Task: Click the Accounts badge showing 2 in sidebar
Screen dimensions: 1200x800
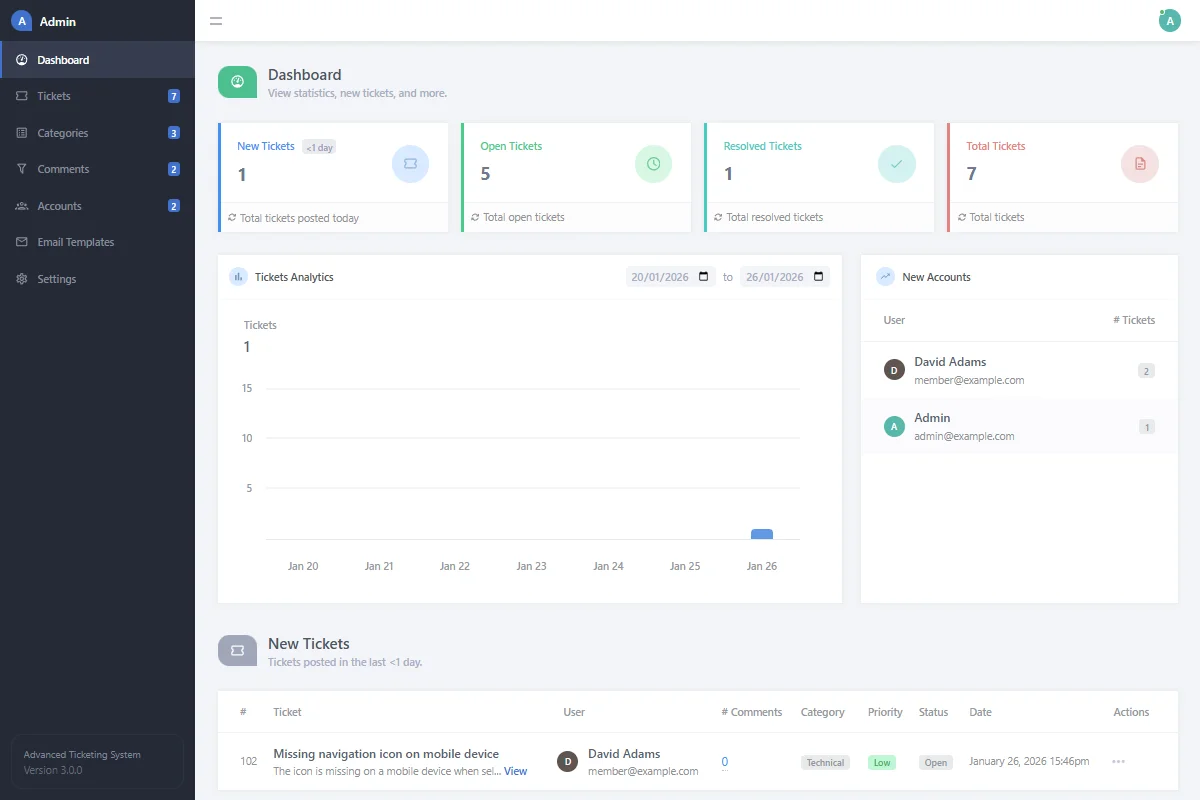Action: click(174, 206)
